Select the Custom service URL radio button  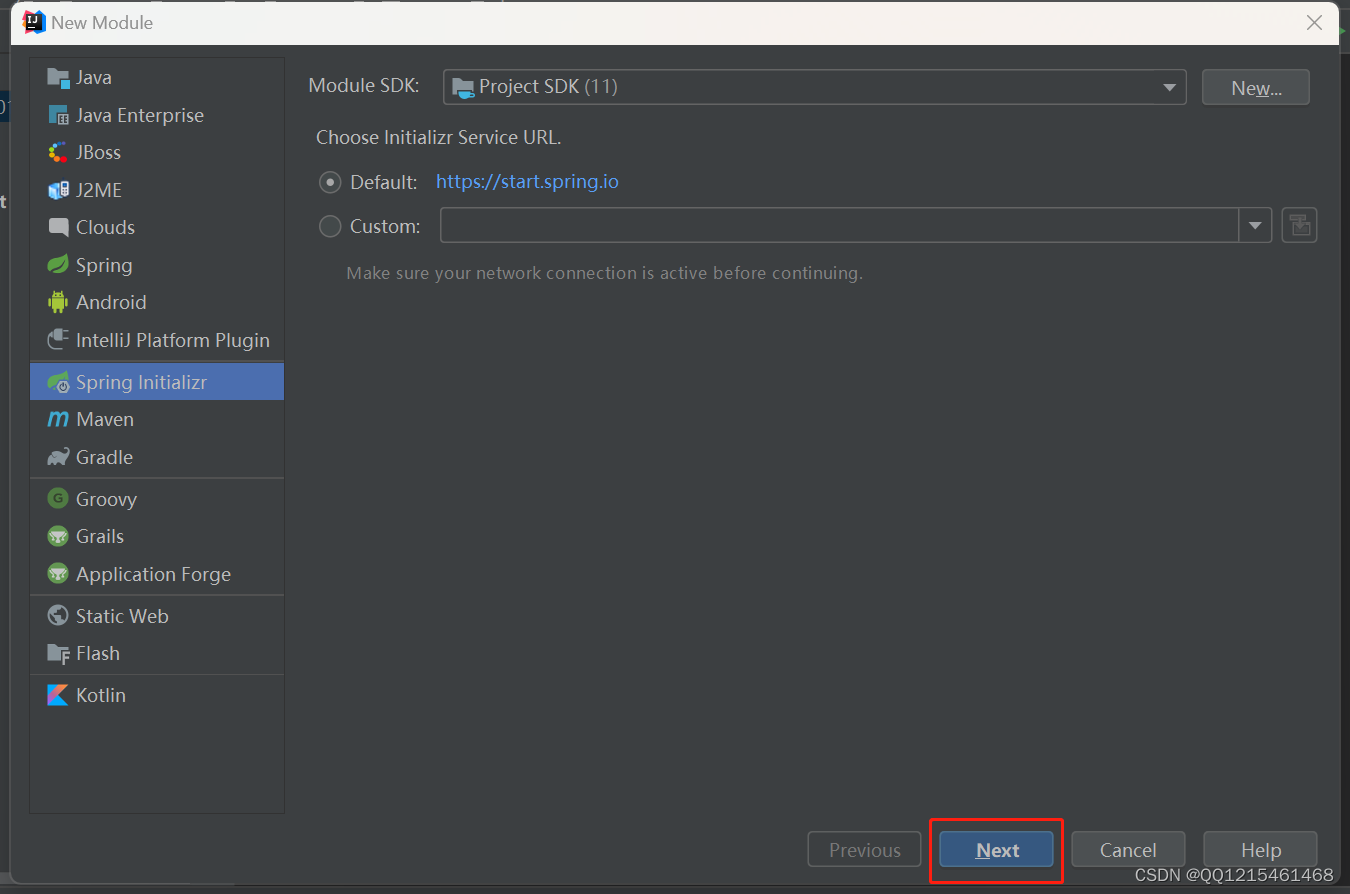(330, 226)
